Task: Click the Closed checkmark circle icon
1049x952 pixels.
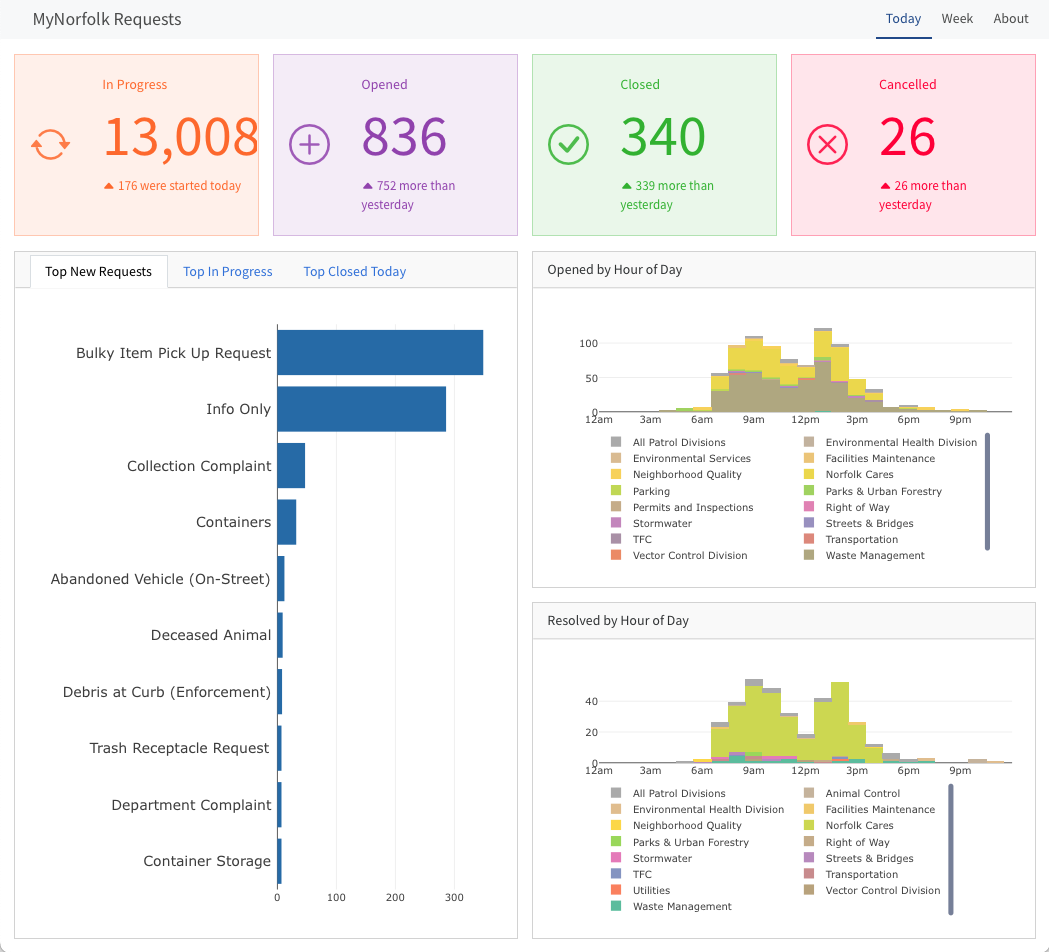Action: [568, 145]
